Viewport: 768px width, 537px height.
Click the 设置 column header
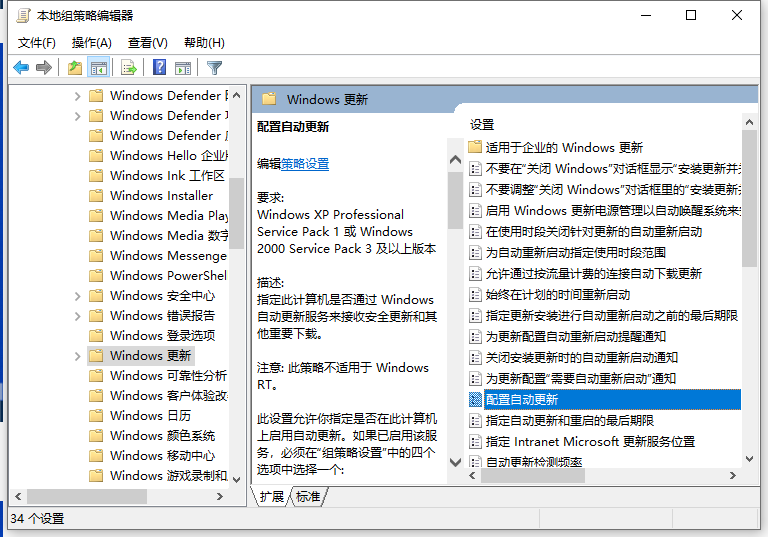click(482, 125)
